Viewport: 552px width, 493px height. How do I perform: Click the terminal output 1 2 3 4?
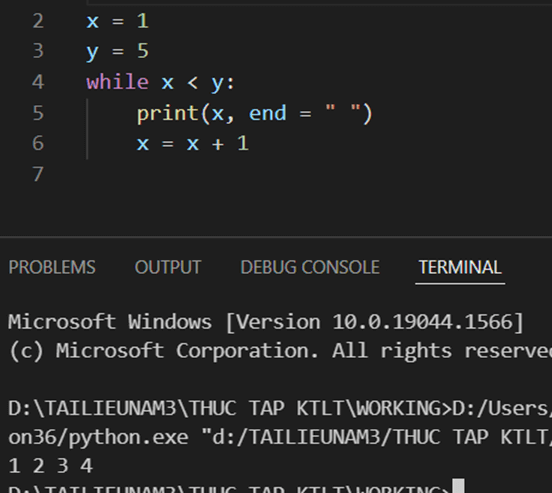click(x=51, y=466)
